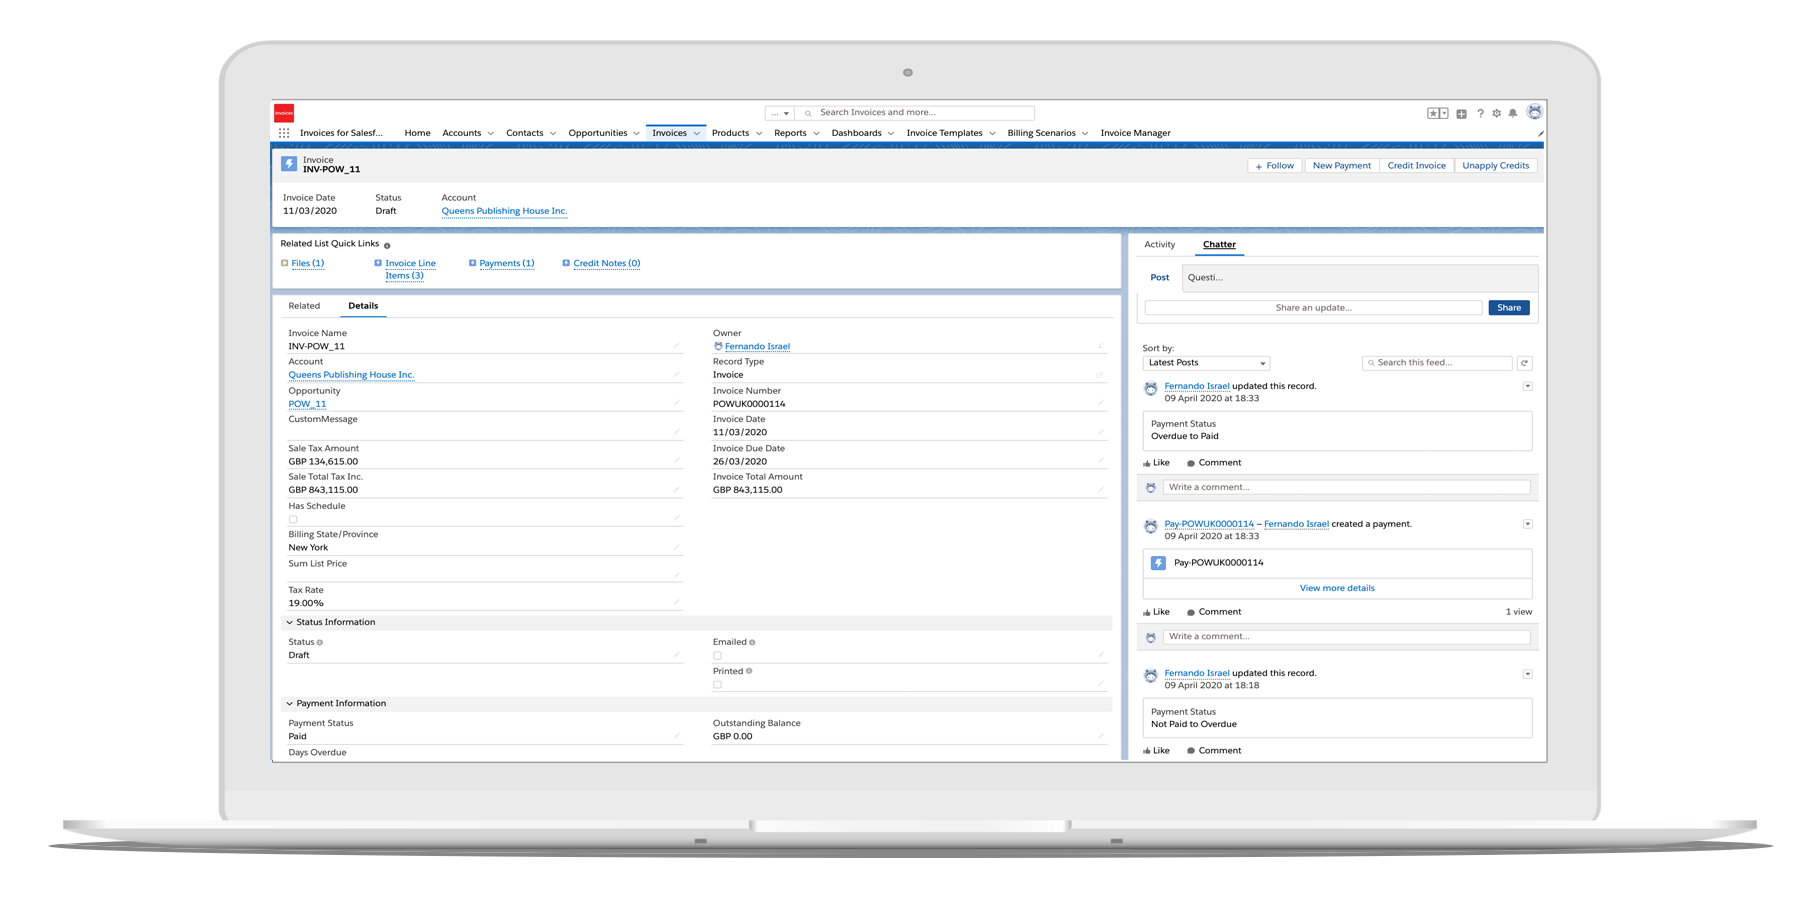
Task: Open global actions plus icon
Action: (1461, 114)
